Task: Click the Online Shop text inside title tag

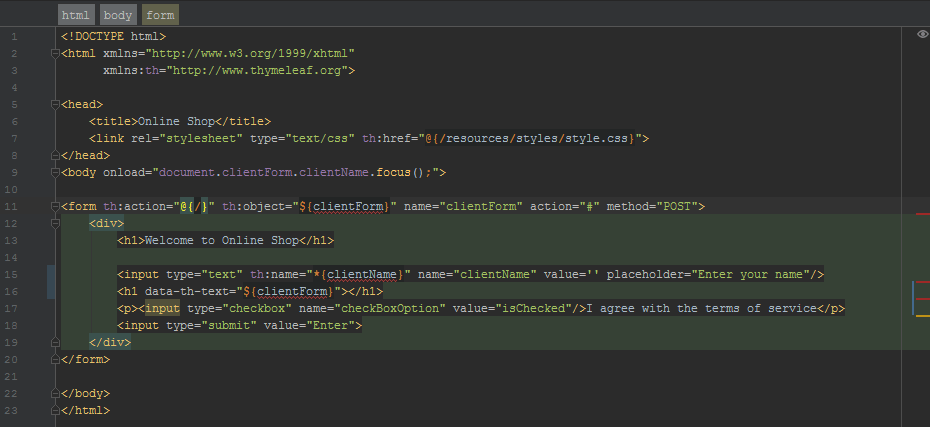Action: point(176,122)
